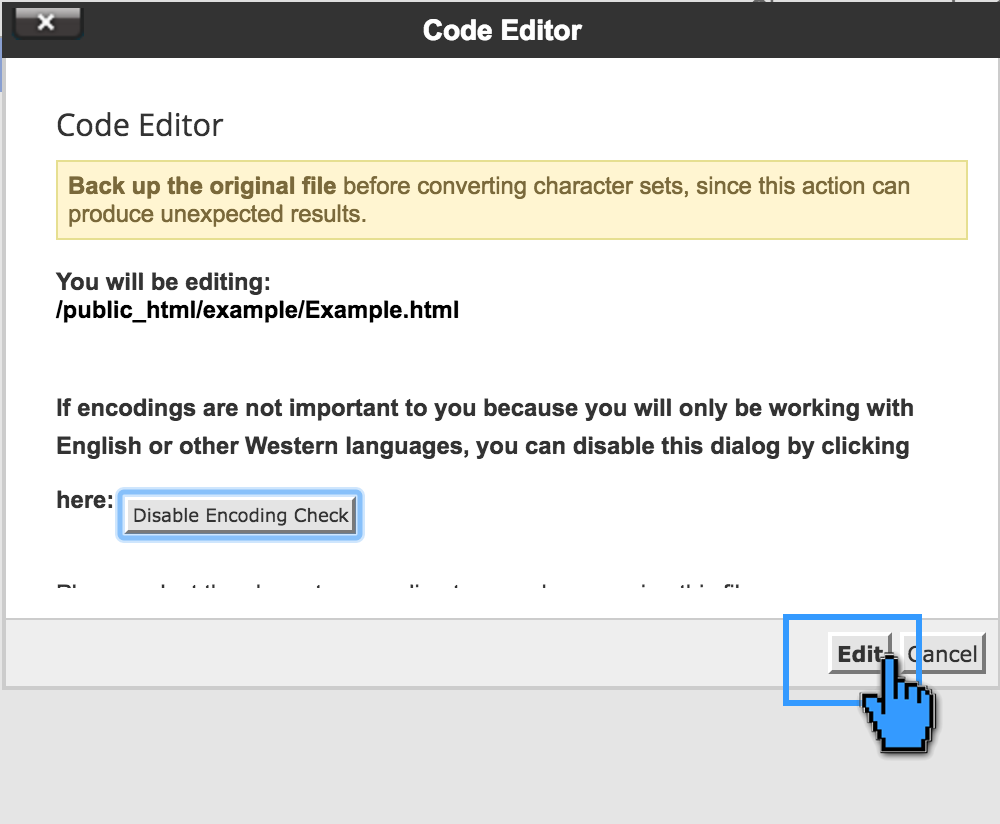Select the /public_html/example/Example.html file path
Screen dimensions: 1000x824
(x=257, y=310)
